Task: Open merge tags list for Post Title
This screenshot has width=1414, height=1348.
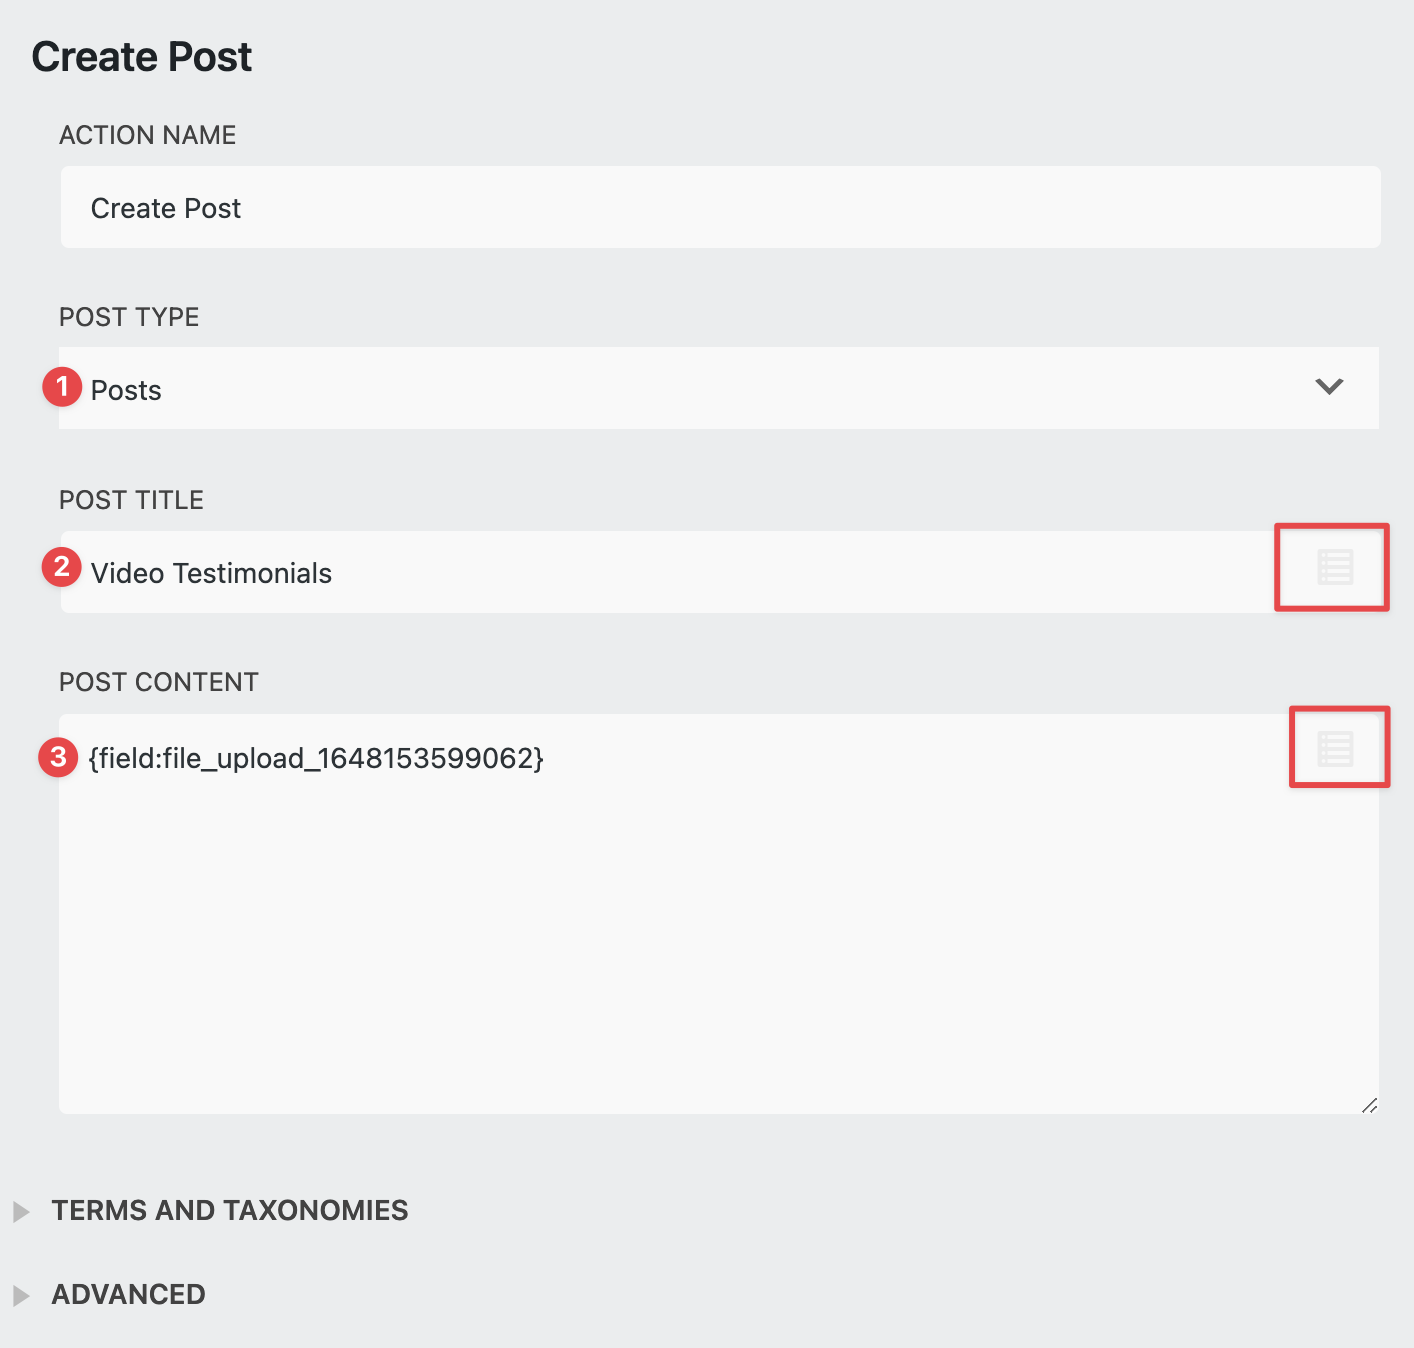Action: [x=1334, y=567]
